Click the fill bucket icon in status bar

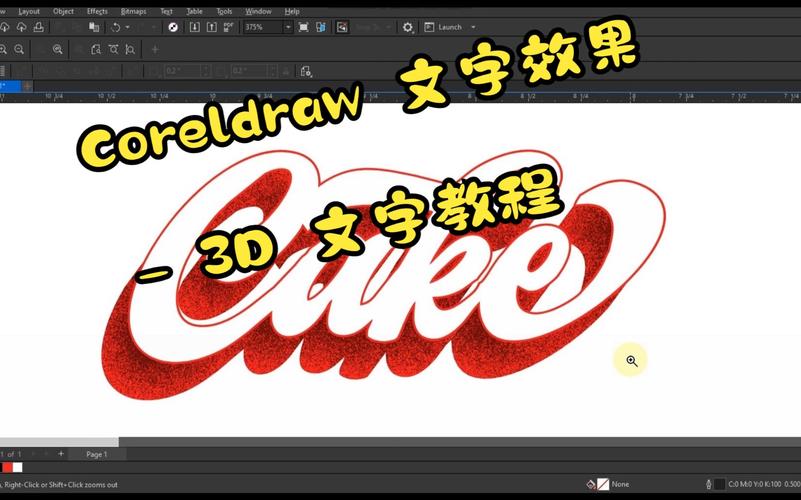pyautogui.click(x=591, y=484)
